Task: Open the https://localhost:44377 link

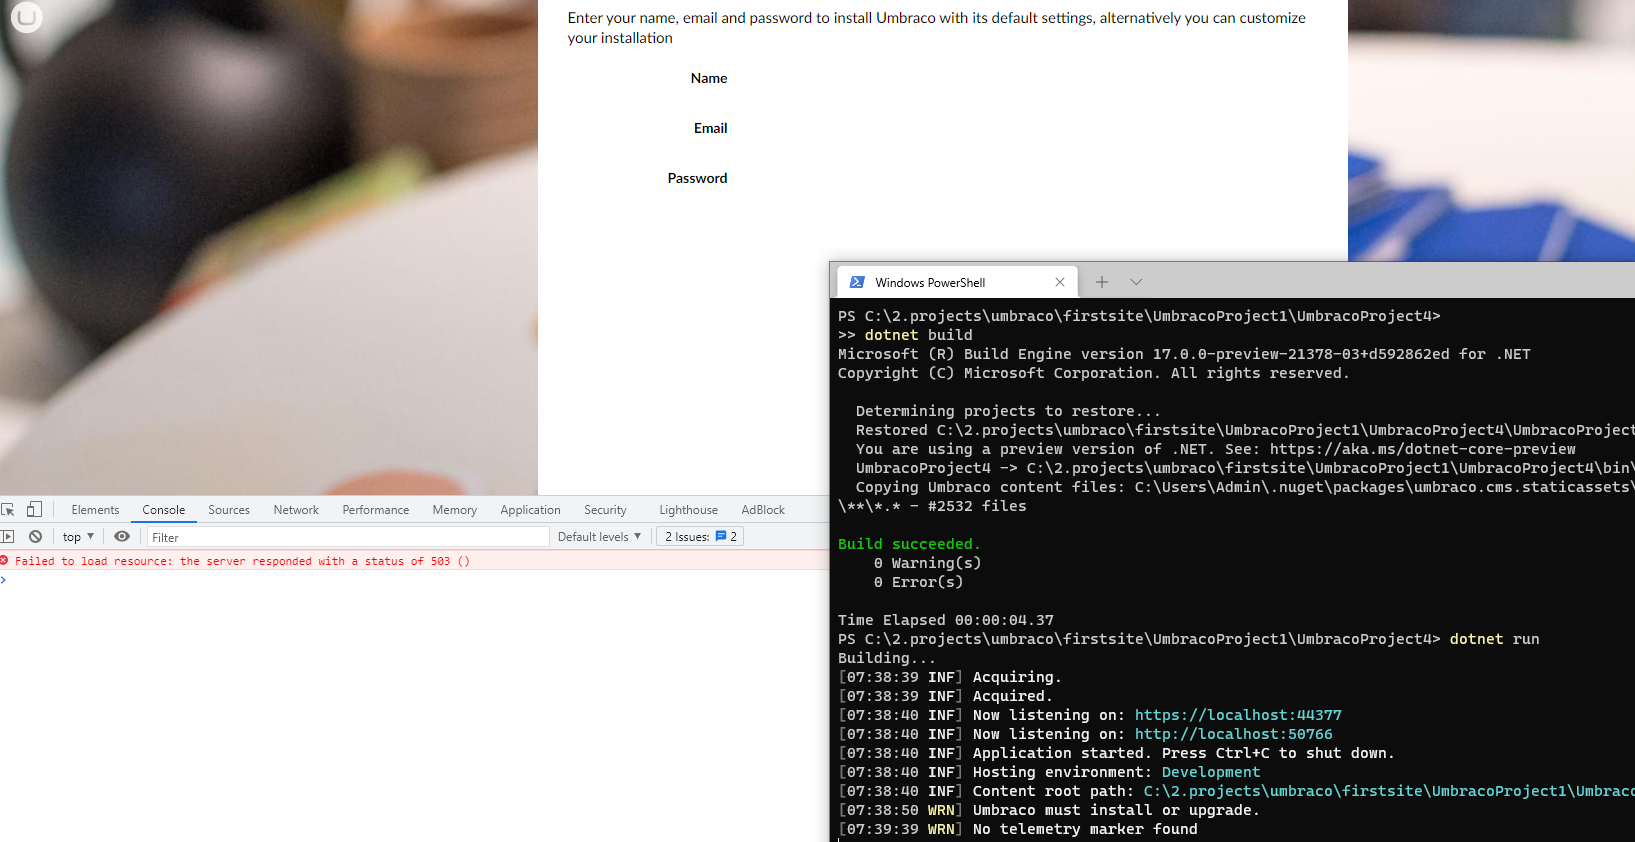Action: tap(1238, 715)
